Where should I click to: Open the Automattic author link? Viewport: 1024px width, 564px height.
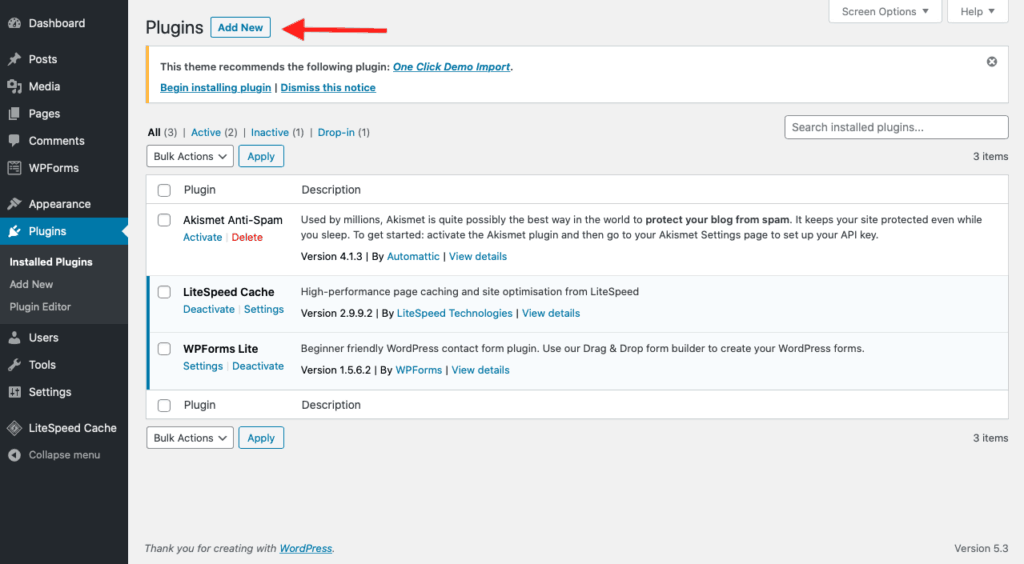click(x=413, y=257)
